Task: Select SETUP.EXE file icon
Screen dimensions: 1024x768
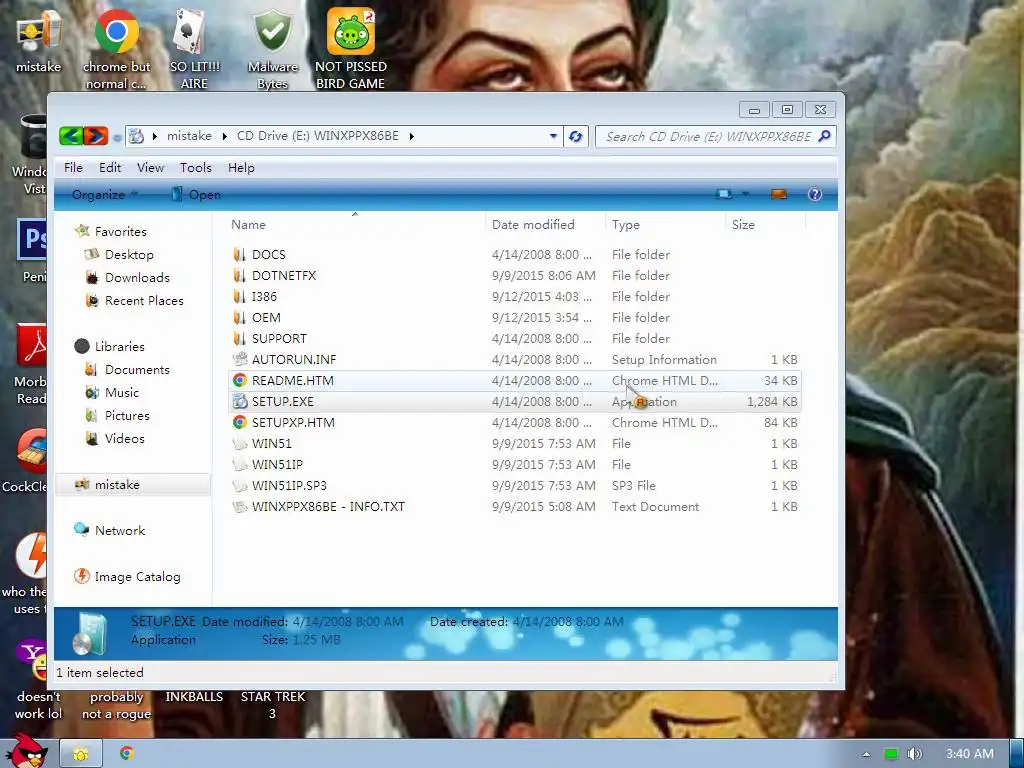Action: tap(240, 401)
